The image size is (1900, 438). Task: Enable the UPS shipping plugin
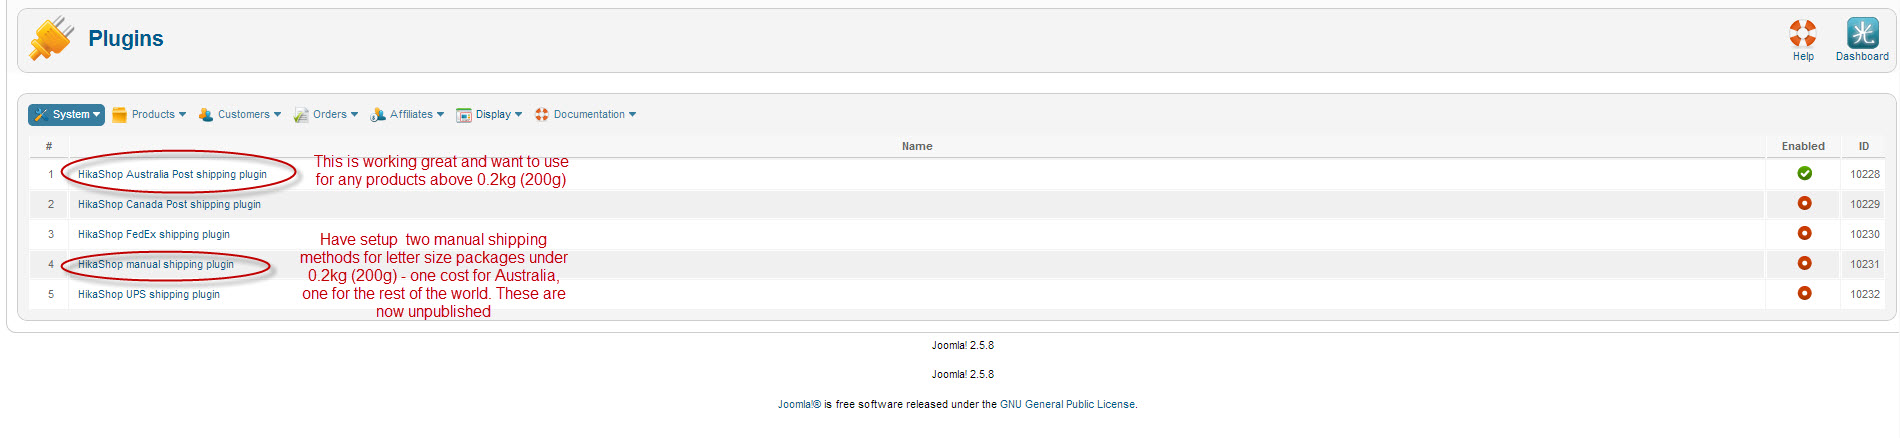1804,294
